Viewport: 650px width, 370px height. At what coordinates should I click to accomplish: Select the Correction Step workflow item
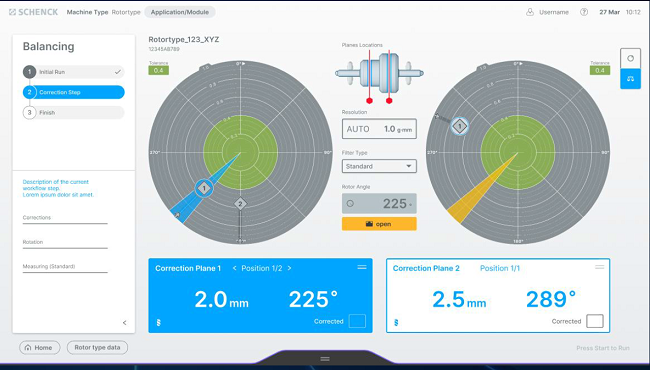coord(74,92)
